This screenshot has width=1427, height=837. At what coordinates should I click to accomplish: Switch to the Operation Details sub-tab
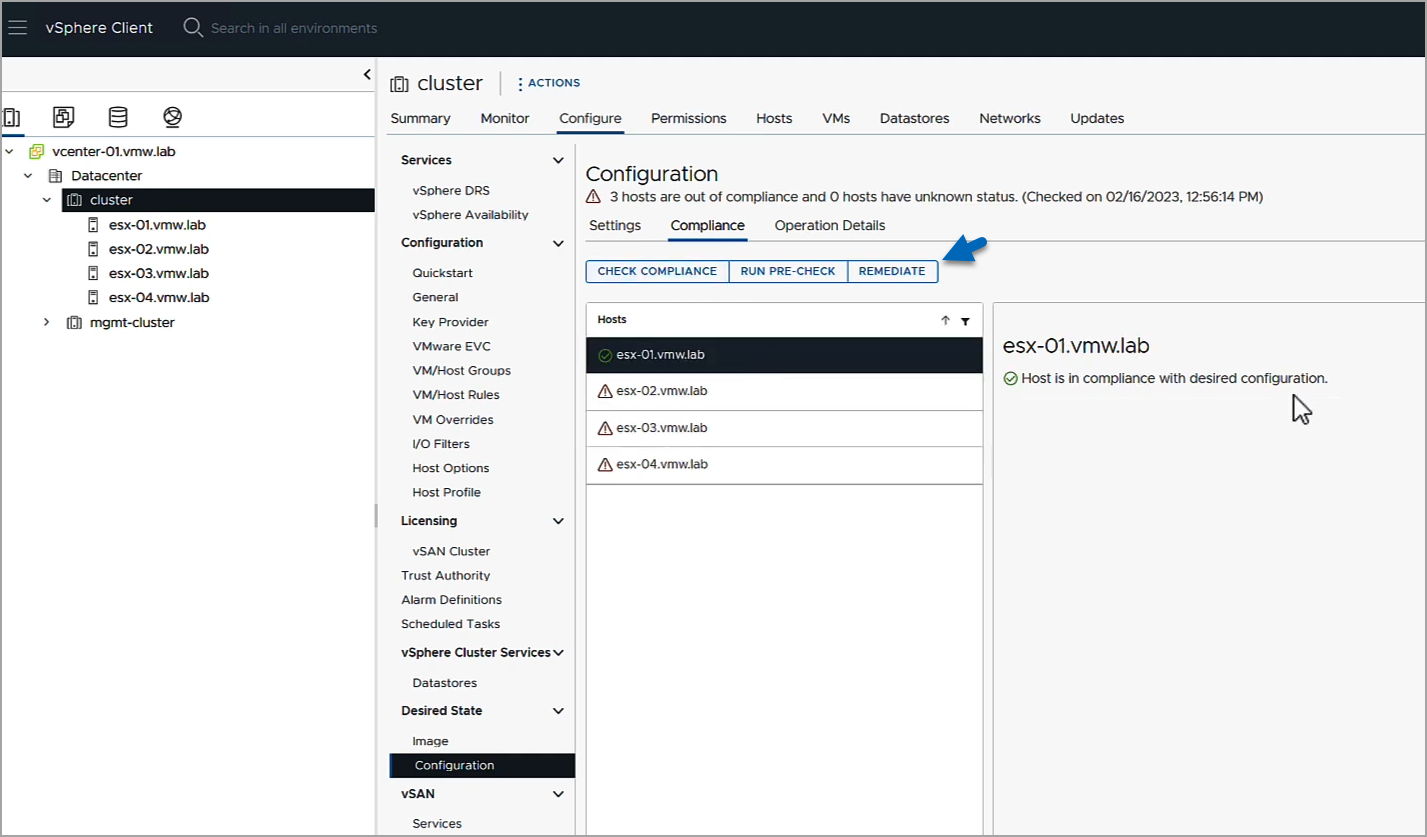click(x=830, y=225)
